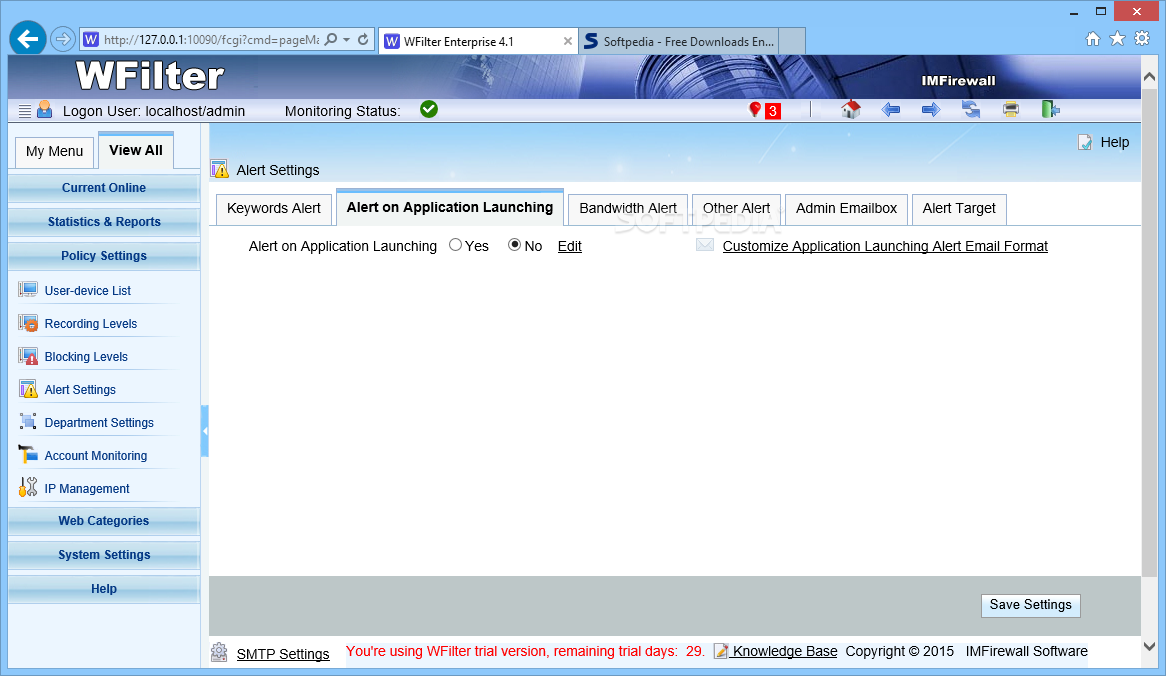Click scrollbar up arrow on right

tap(1149, 76)
